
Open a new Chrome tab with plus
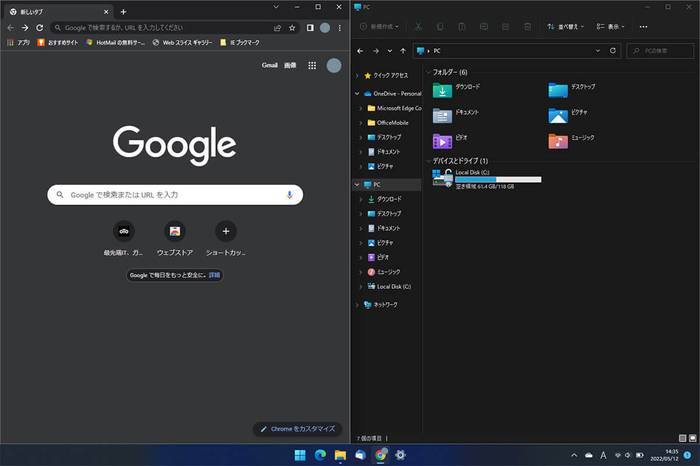124,12
